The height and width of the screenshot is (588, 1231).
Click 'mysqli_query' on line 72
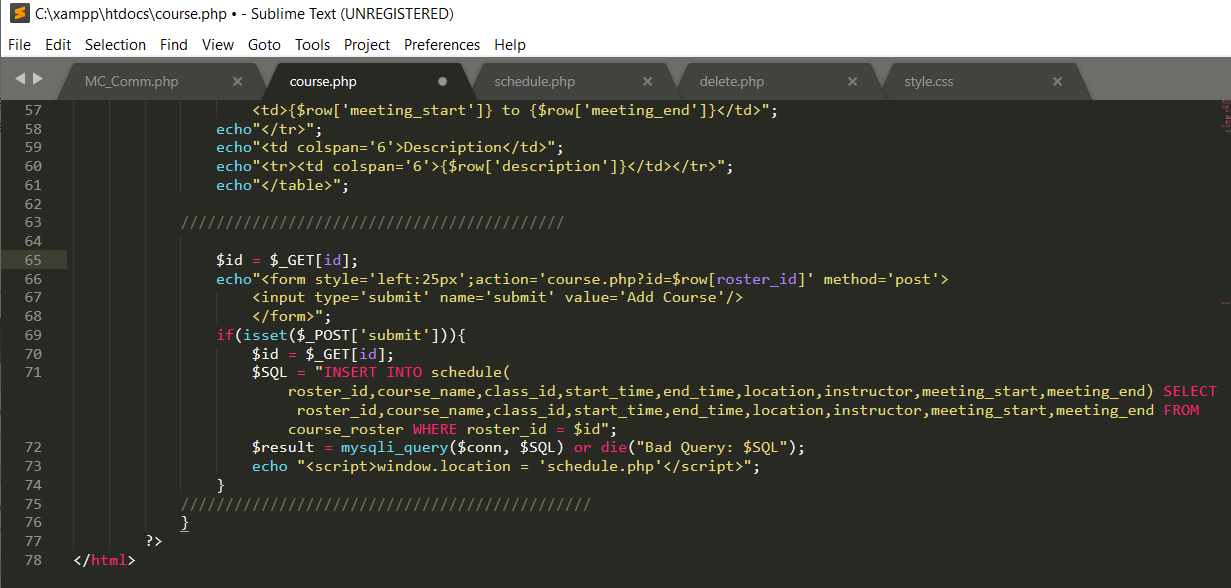coord(394,447)
